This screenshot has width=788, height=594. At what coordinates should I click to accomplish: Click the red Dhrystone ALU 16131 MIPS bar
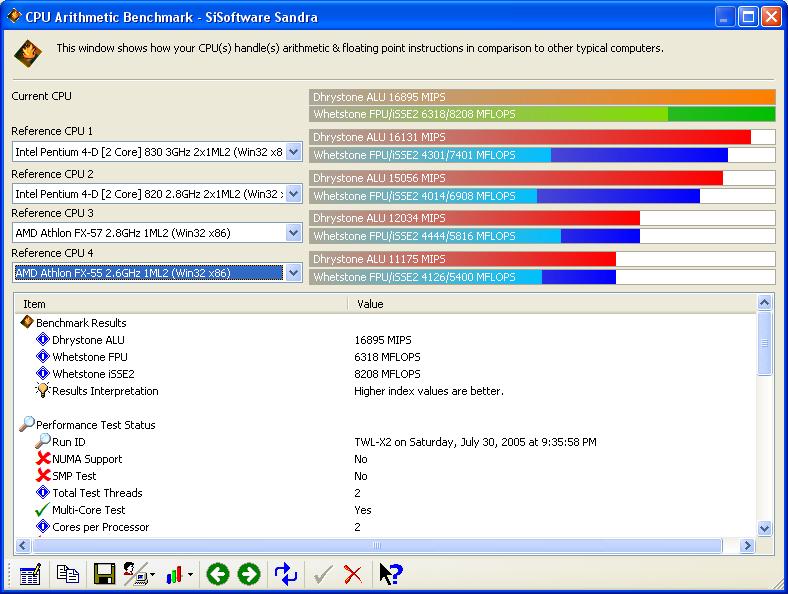(x=542, y=137)
